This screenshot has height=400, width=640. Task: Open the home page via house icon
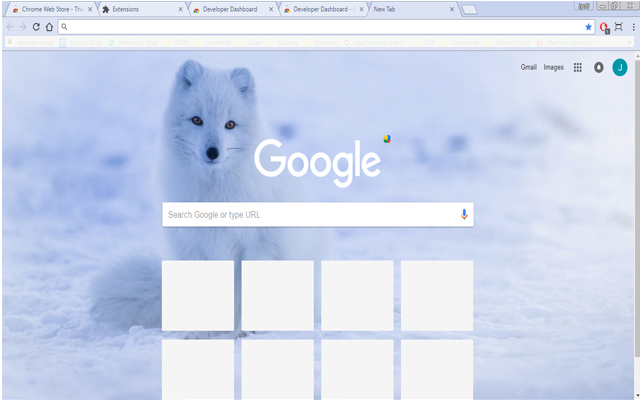[49, 27]
